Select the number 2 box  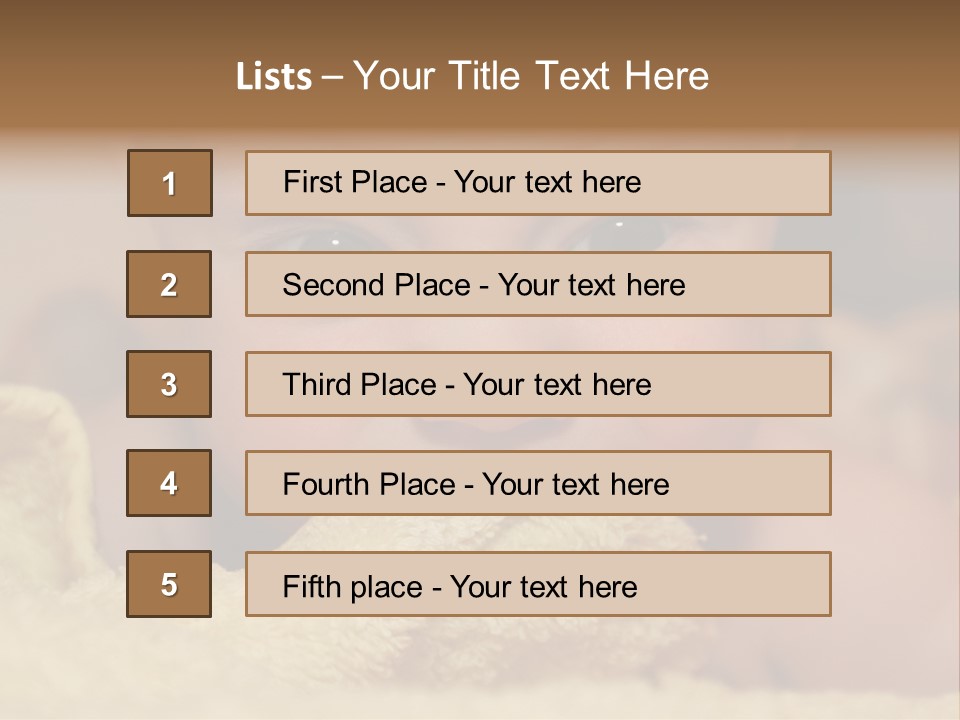(x=169, y=284)
